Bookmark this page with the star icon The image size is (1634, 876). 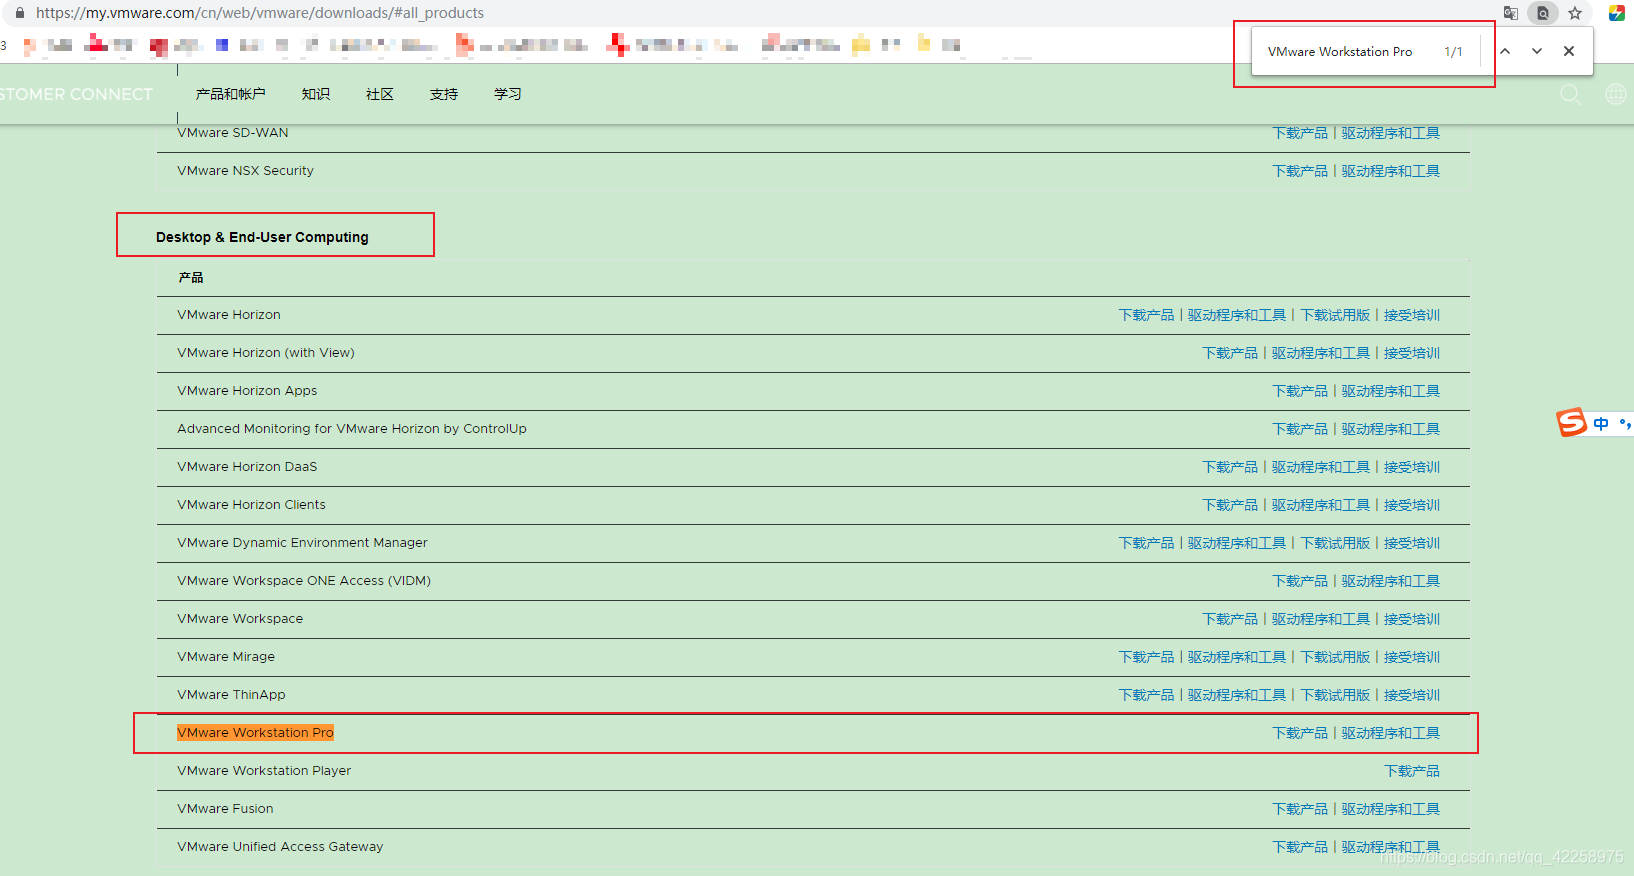(x=1575, y=13)
